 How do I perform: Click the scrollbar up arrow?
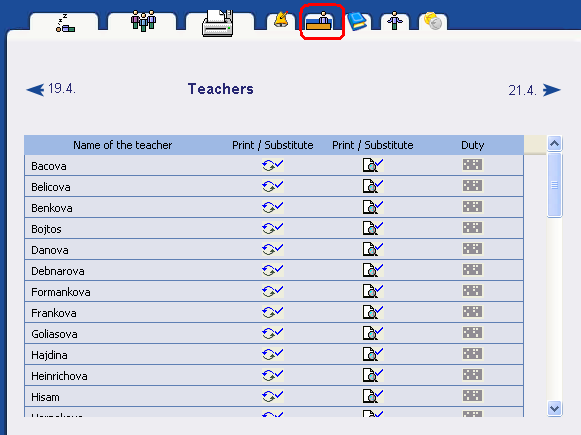pos(554,143)
